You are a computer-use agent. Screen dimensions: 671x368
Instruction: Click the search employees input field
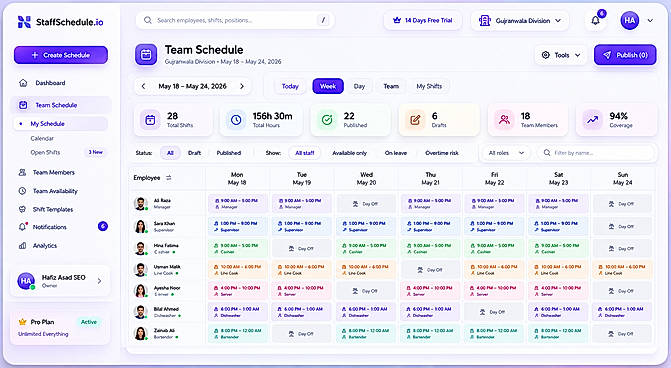tap(235, 20)
